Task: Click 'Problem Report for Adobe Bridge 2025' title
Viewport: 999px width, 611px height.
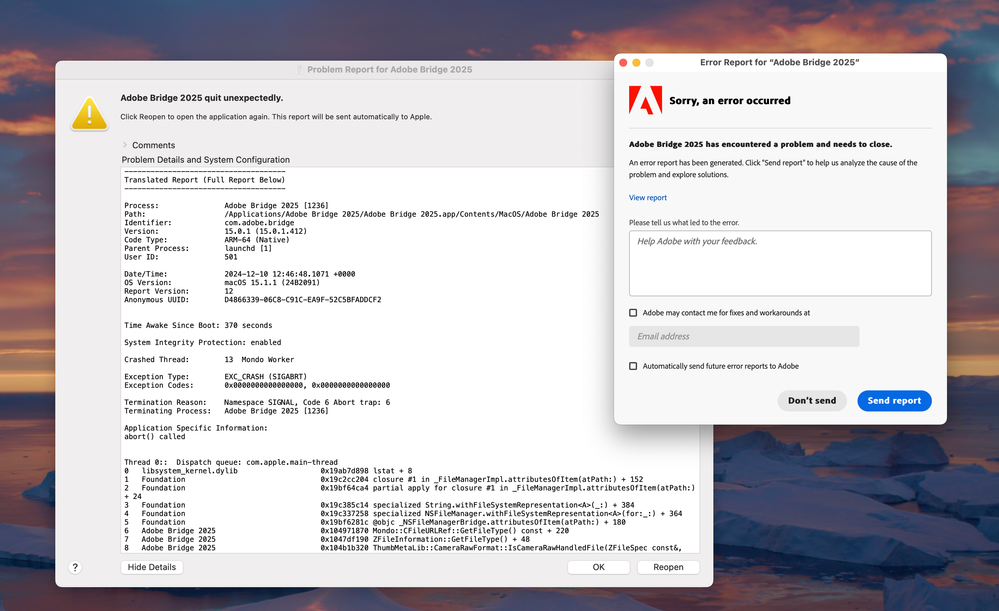Action: click(389, 69)
